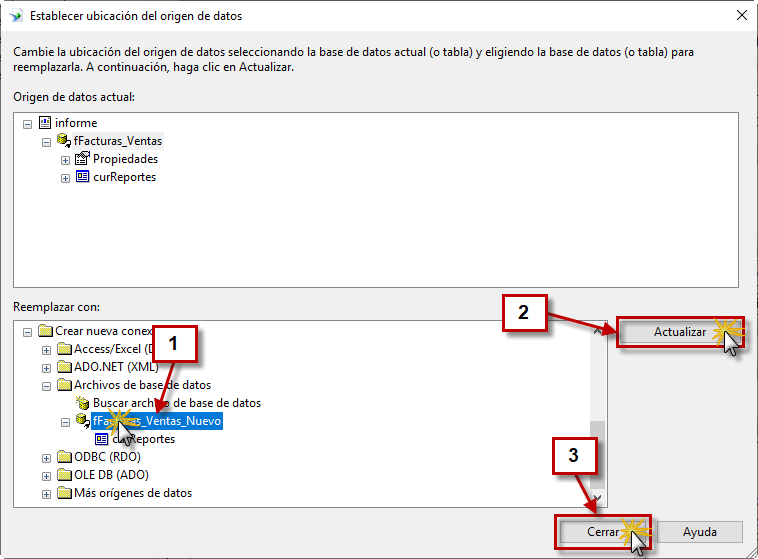This screenshot has width=758, height=559.
Task: Collapse the fFacturas_Ventas node in current source
Action: [46, 142]
